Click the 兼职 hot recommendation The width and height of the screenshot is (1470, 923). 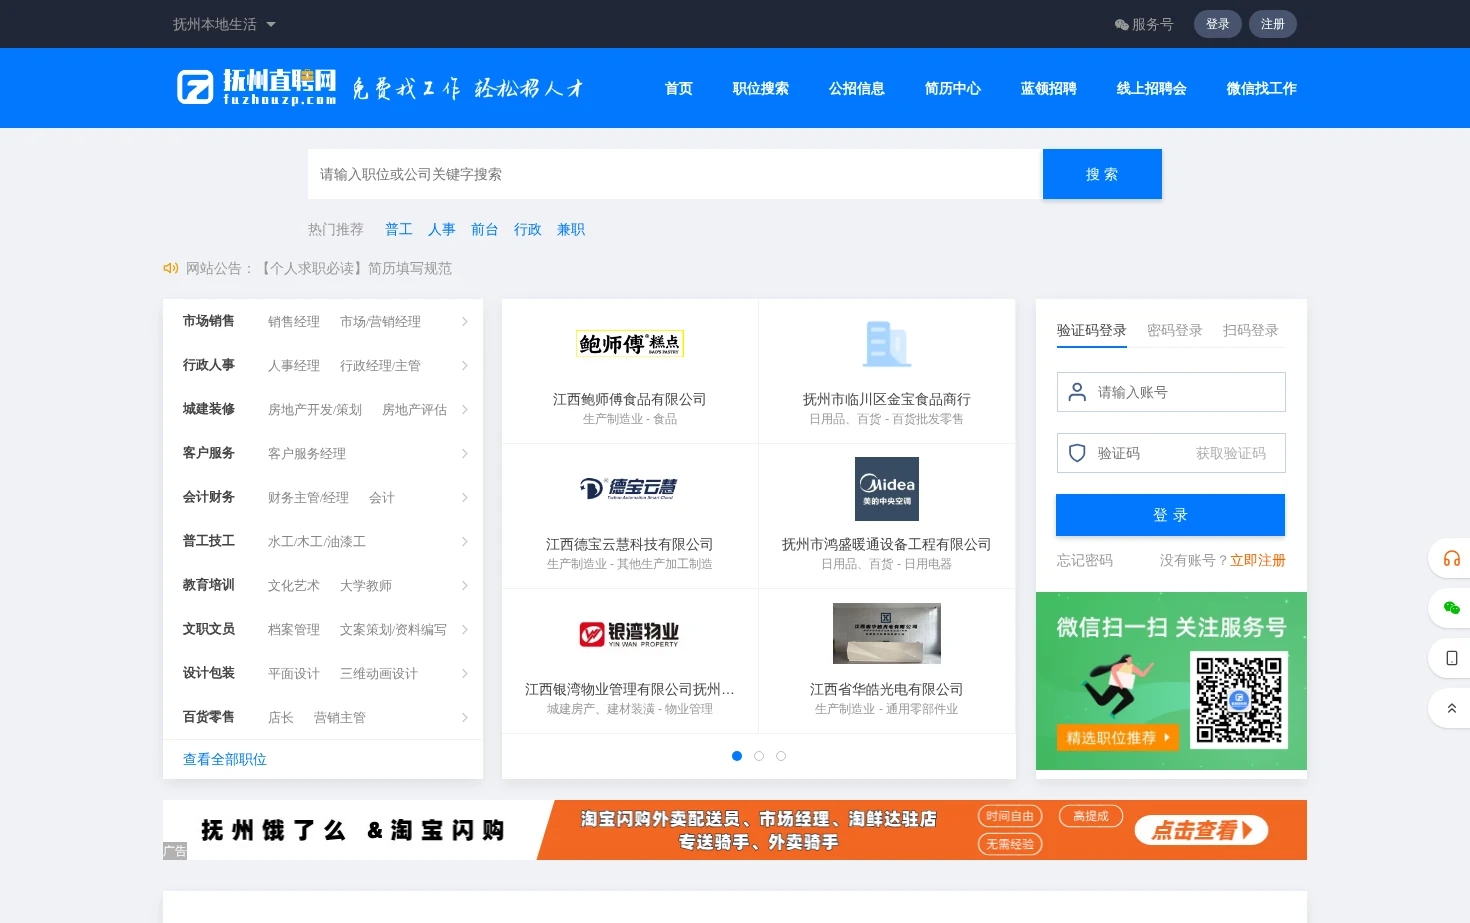(x=571, y=229)
